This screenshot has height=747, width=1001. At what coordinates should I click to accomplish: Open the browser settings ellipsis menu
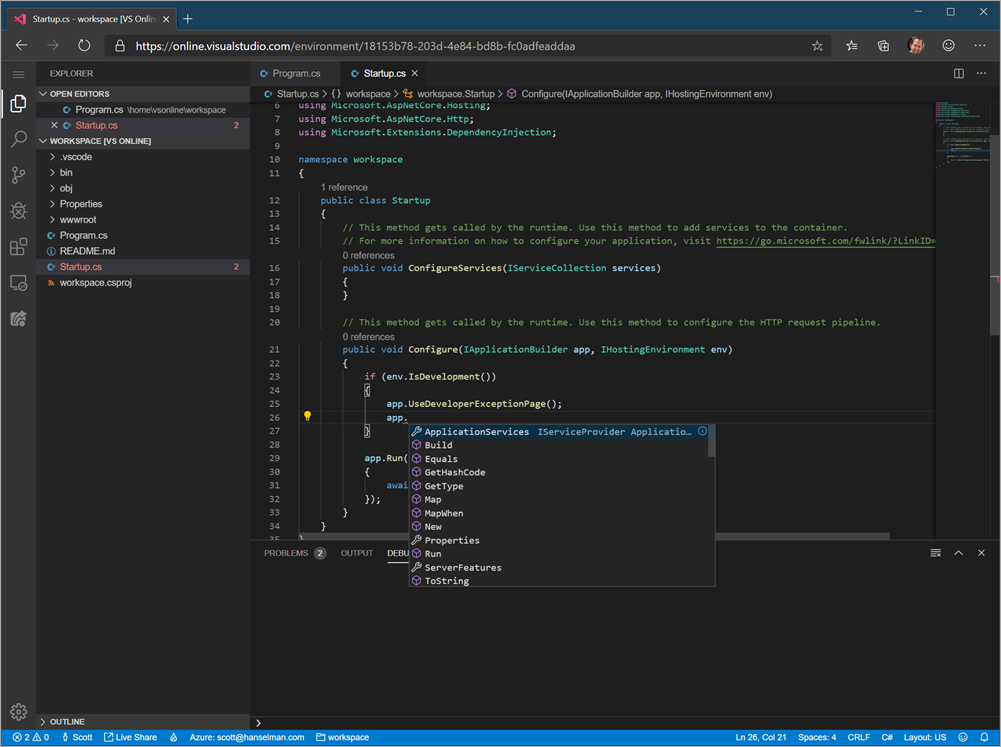(x=980, y=45)
